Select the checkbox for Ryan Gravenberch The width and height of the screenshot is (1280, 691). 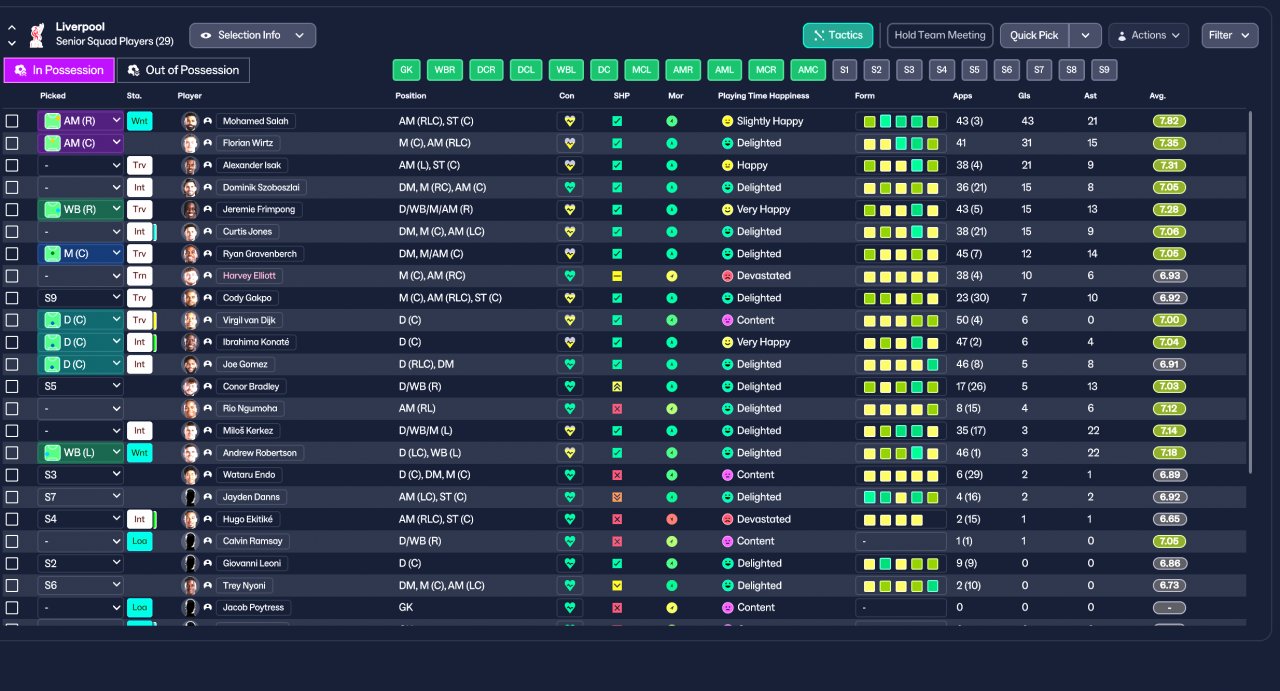pyautogui.click(x=12, y=254)
